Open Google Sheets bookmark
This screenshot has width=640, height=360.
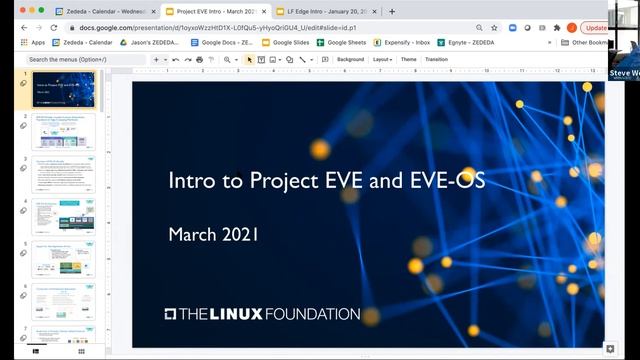click(342, 42)
